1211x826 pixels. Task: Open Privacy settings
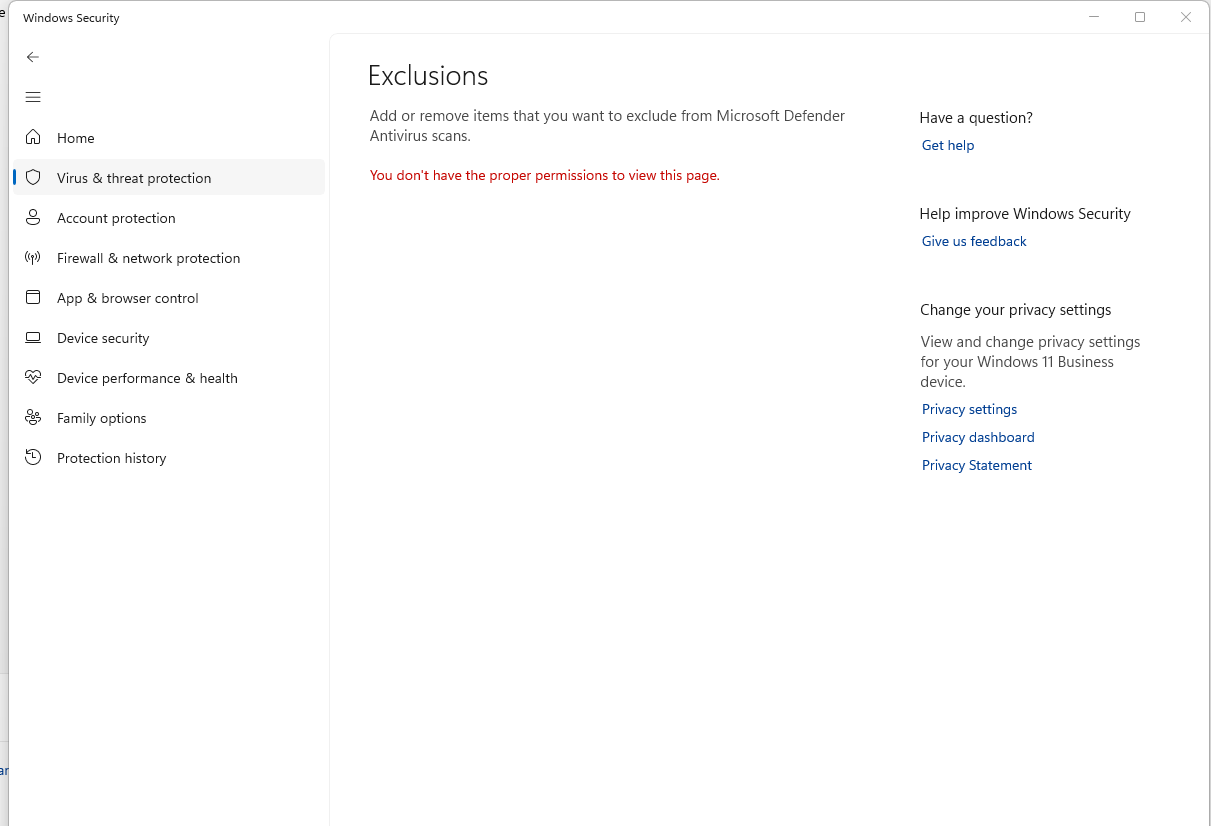[x=968, y=409]
